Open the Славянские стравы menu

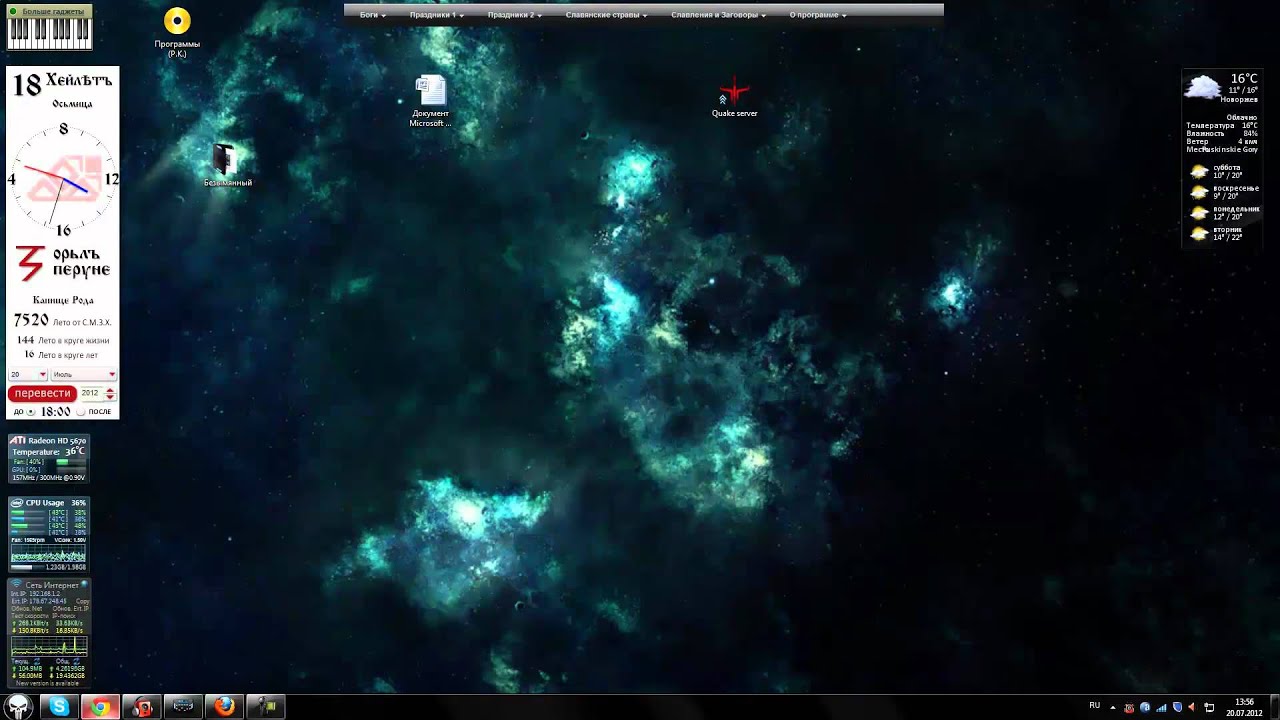606,15
